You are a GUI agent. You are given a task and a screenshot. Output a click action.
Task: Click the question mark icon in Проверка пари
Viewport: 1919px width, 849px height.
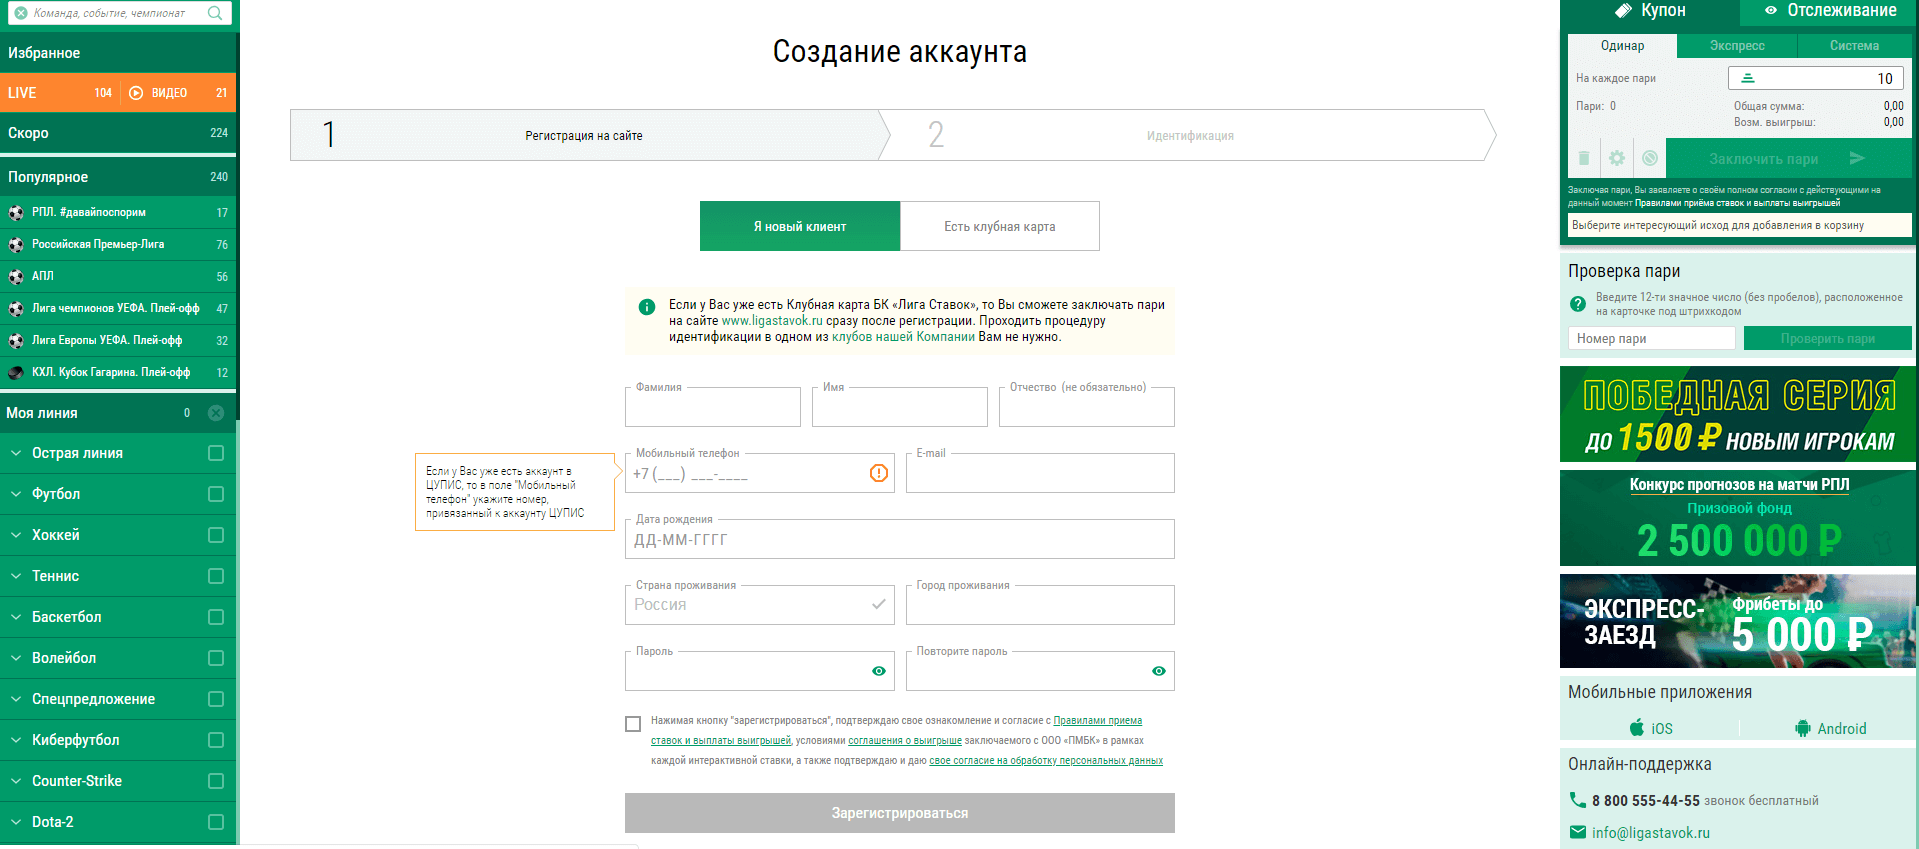click(x=1578, y=304)
